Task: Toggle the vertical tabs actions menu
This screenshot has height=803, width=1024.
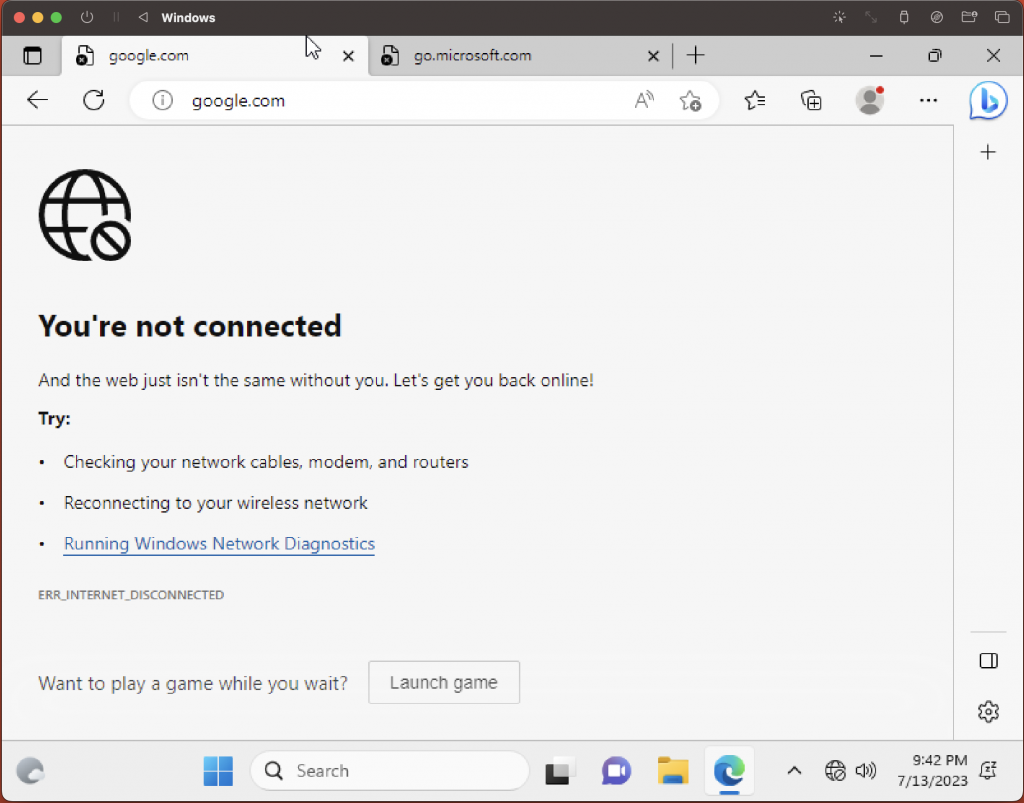Action: [x=33, y=56]
